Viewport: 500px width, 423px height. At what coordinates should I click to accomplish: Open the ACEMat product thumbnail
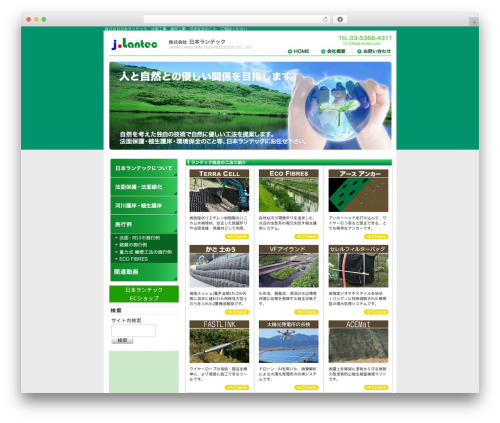(358, 342)
